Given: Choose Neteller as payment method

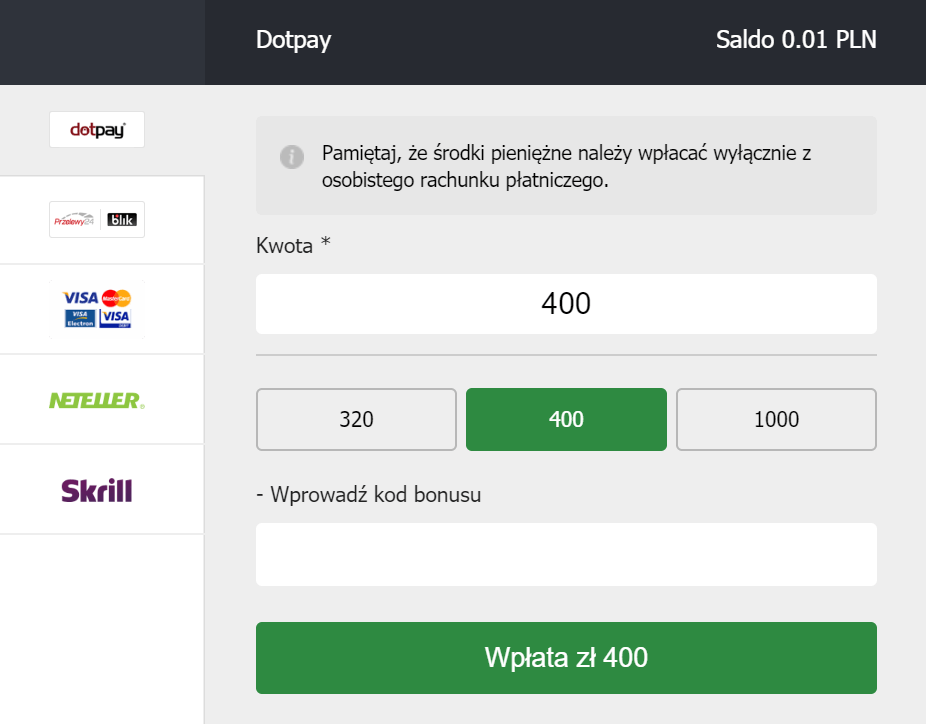Looking at the screenshot, I should (96, 399).
